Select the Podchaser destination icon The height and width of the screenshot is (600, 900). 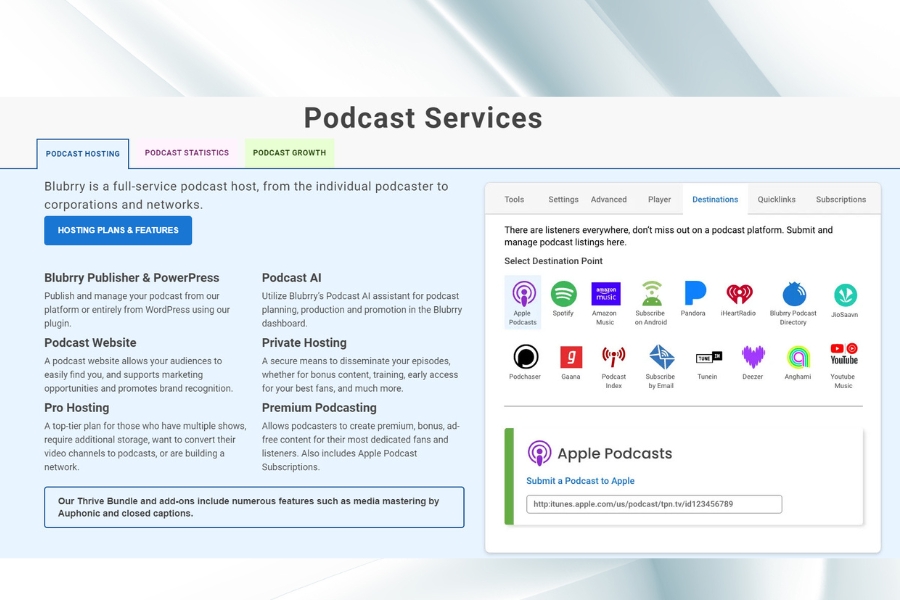[525, 357]
